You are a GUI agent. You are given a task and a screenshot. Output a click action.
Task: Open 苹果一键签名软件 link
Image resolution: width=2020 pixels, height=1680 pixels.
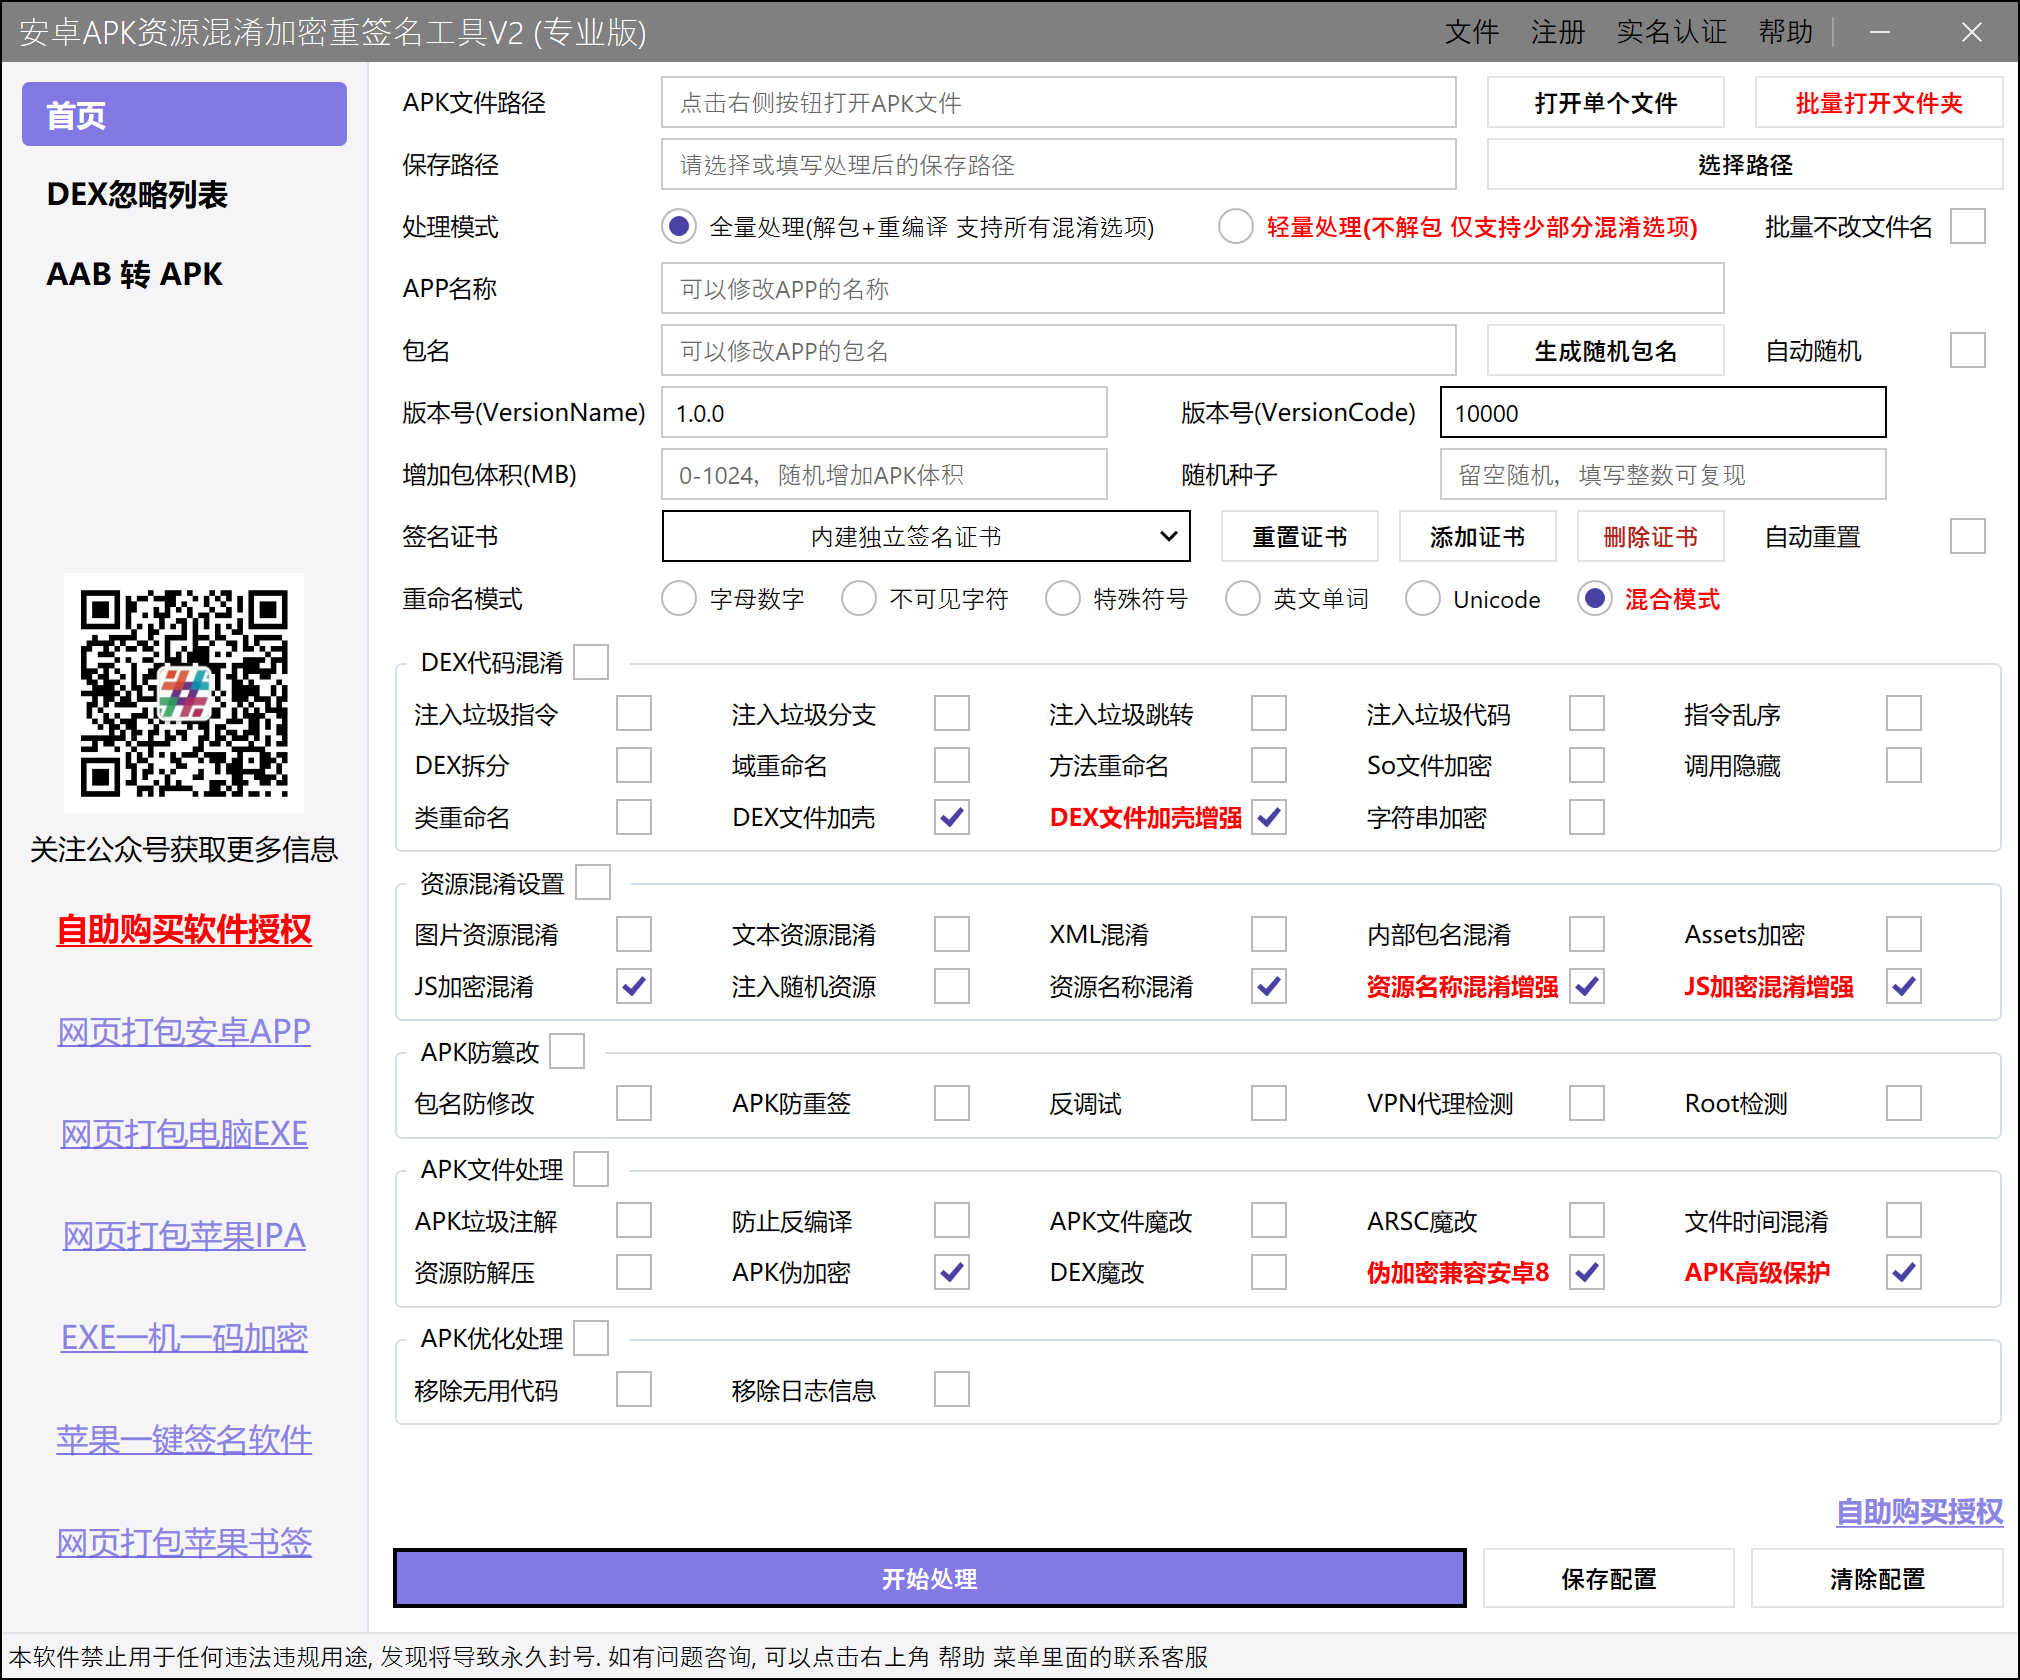coord(184,1439)
